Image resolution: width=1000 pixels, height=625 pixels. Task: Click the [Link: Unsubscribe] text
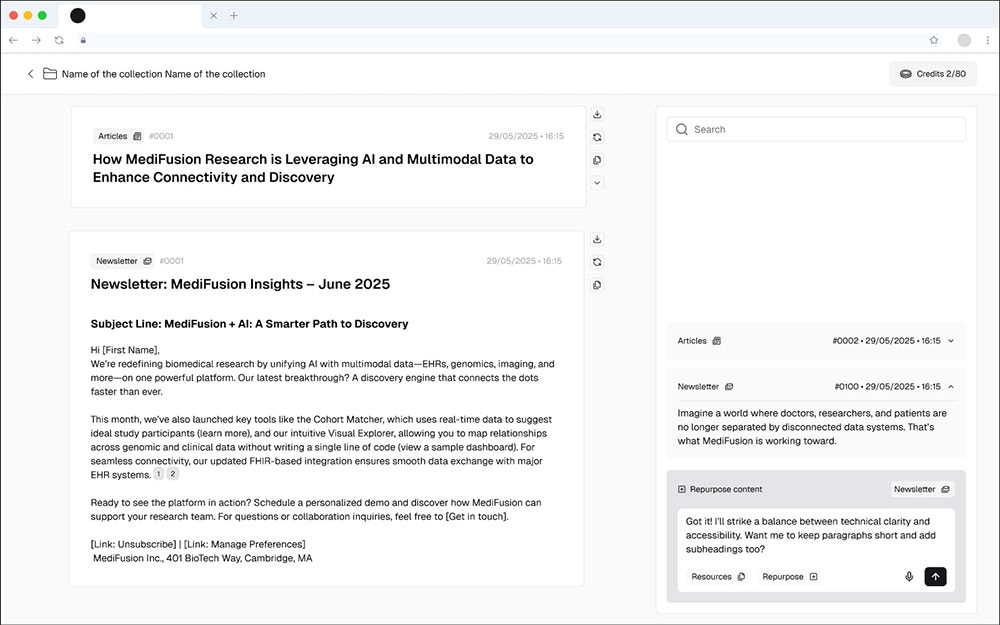click(133, 544)
